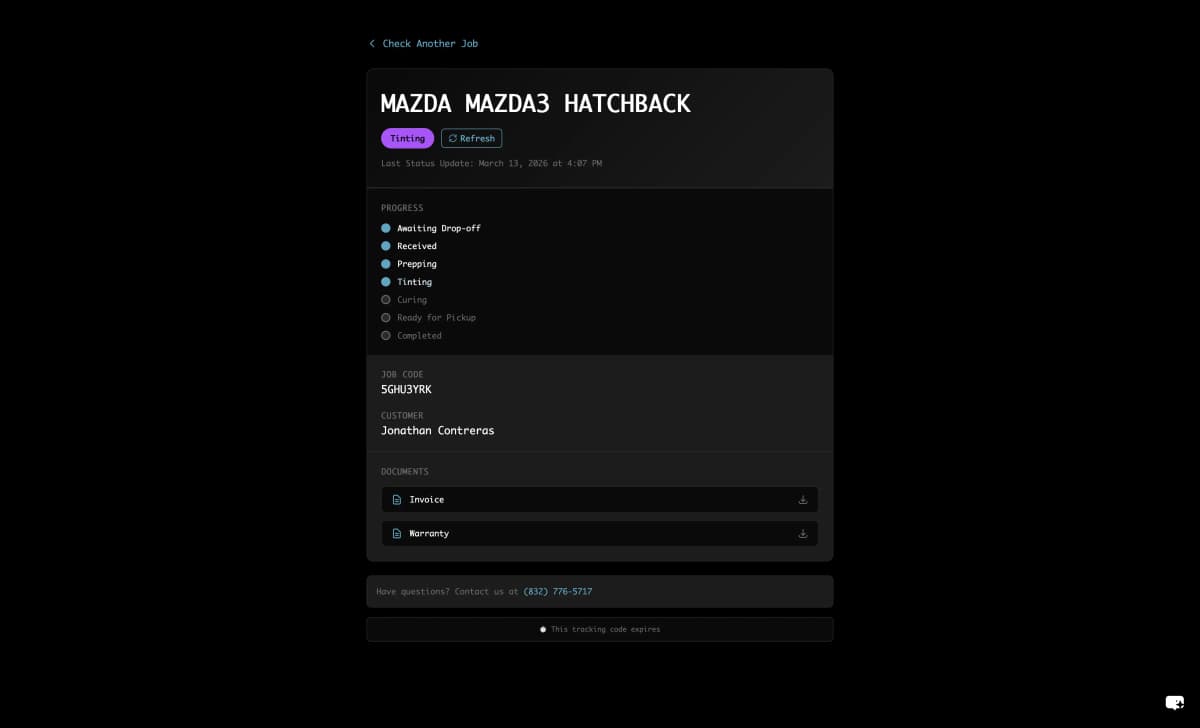
Task: Click the Ready for Pickup progress dot
Action: coord(386,318)
